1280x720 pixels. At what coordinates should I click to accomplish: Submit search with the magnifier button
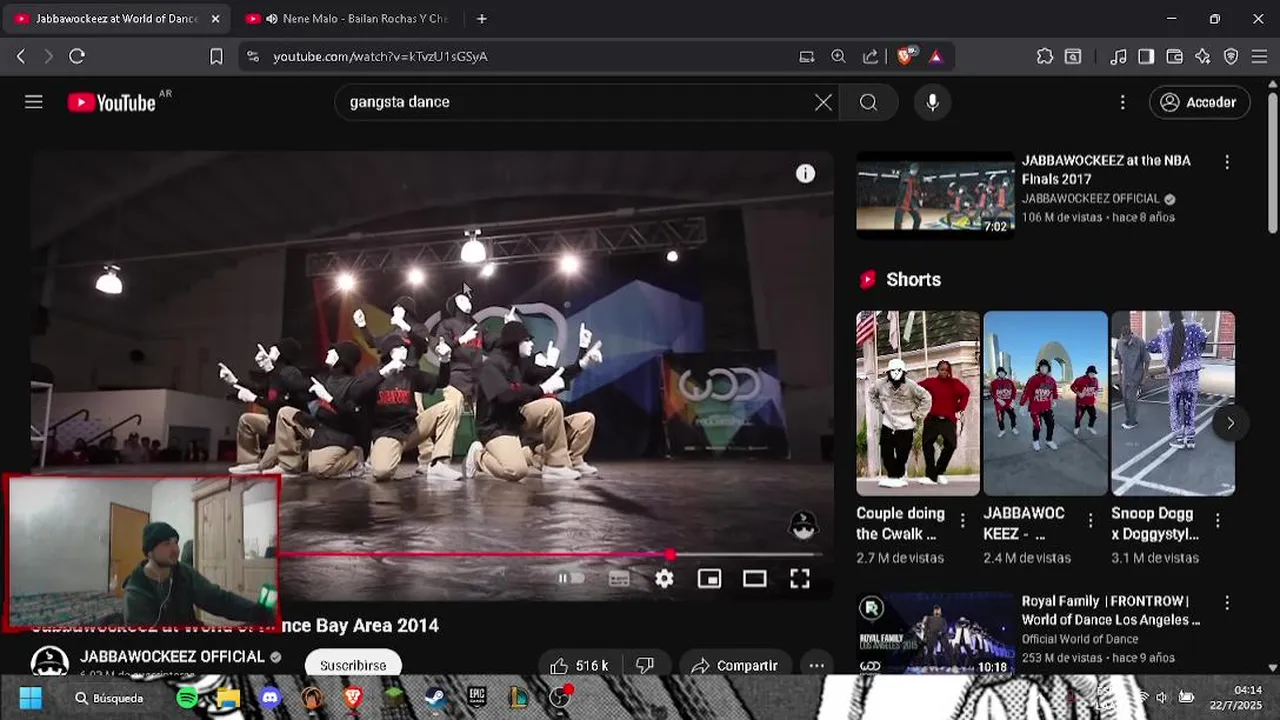(868, 102)
